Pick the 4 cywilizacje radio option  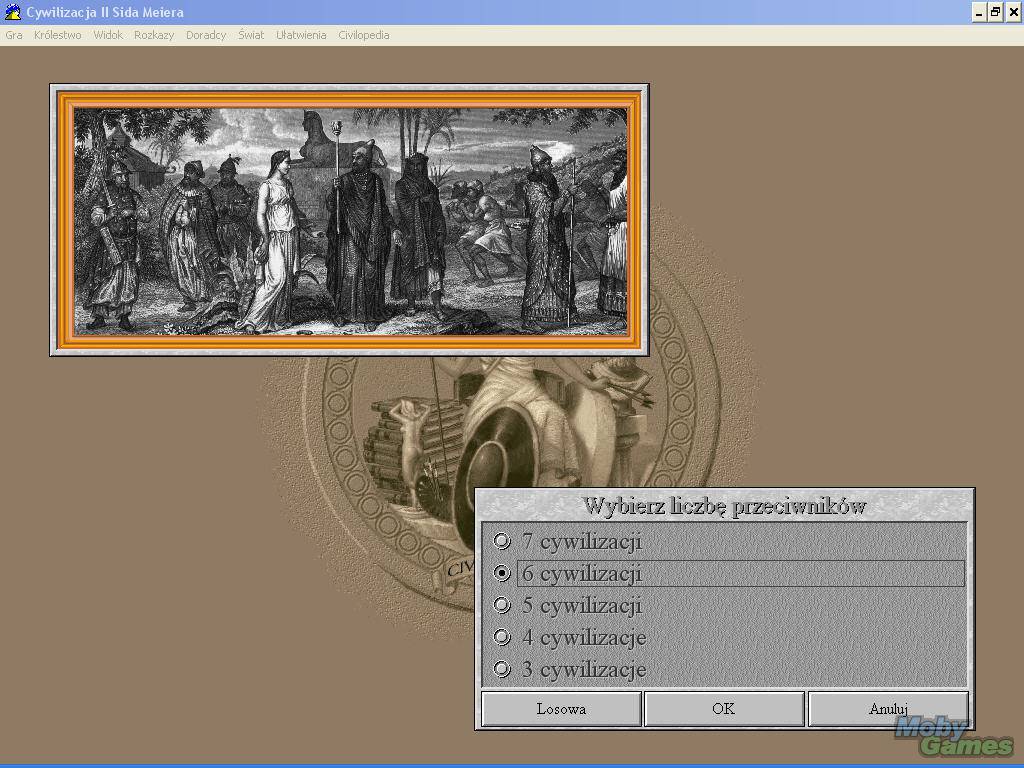[502, 637]
